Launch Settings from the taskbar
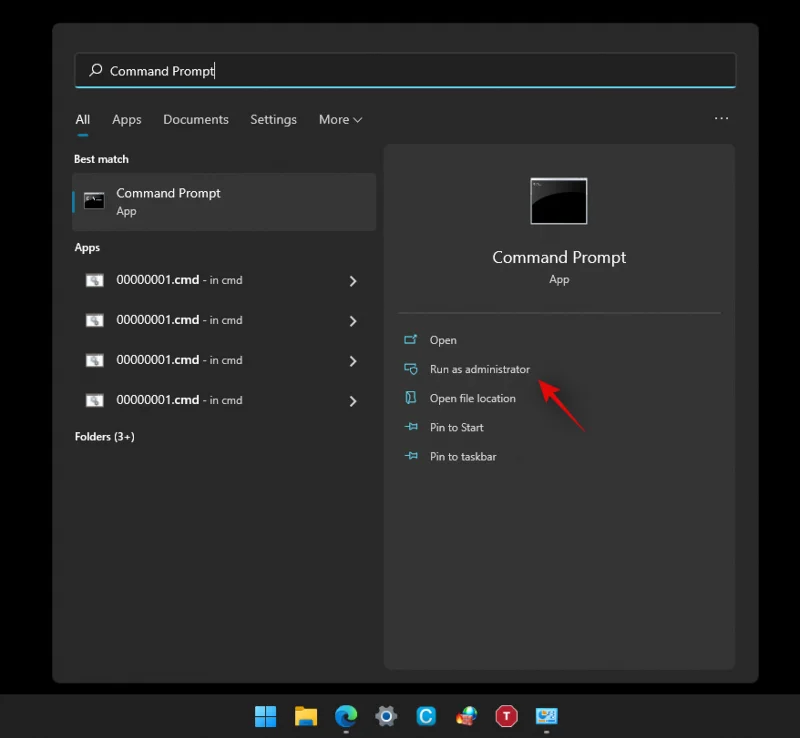The height and width of the screenshot is (738, 800). click(x=386, y=716)
